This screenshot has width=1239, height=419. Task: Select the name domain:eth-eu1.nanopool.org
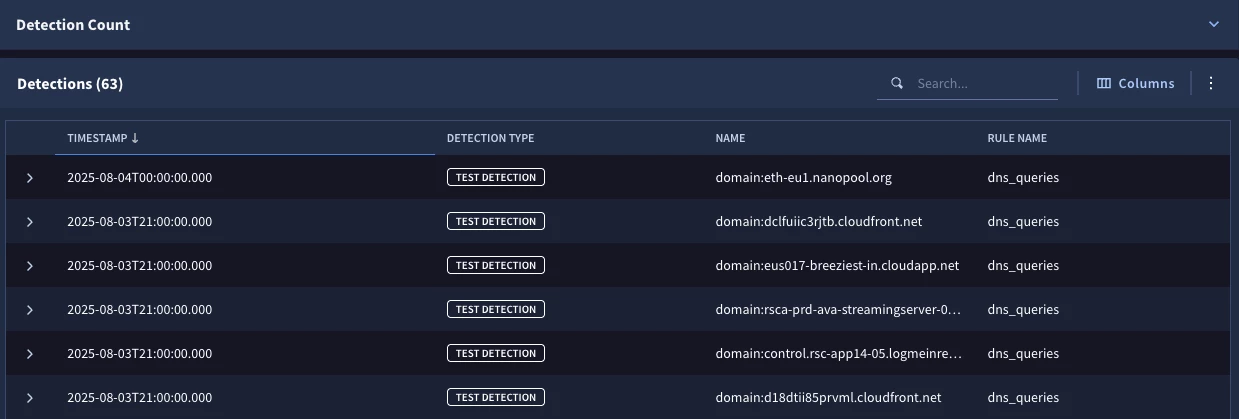pyautogui.click(x=803, y=178)
